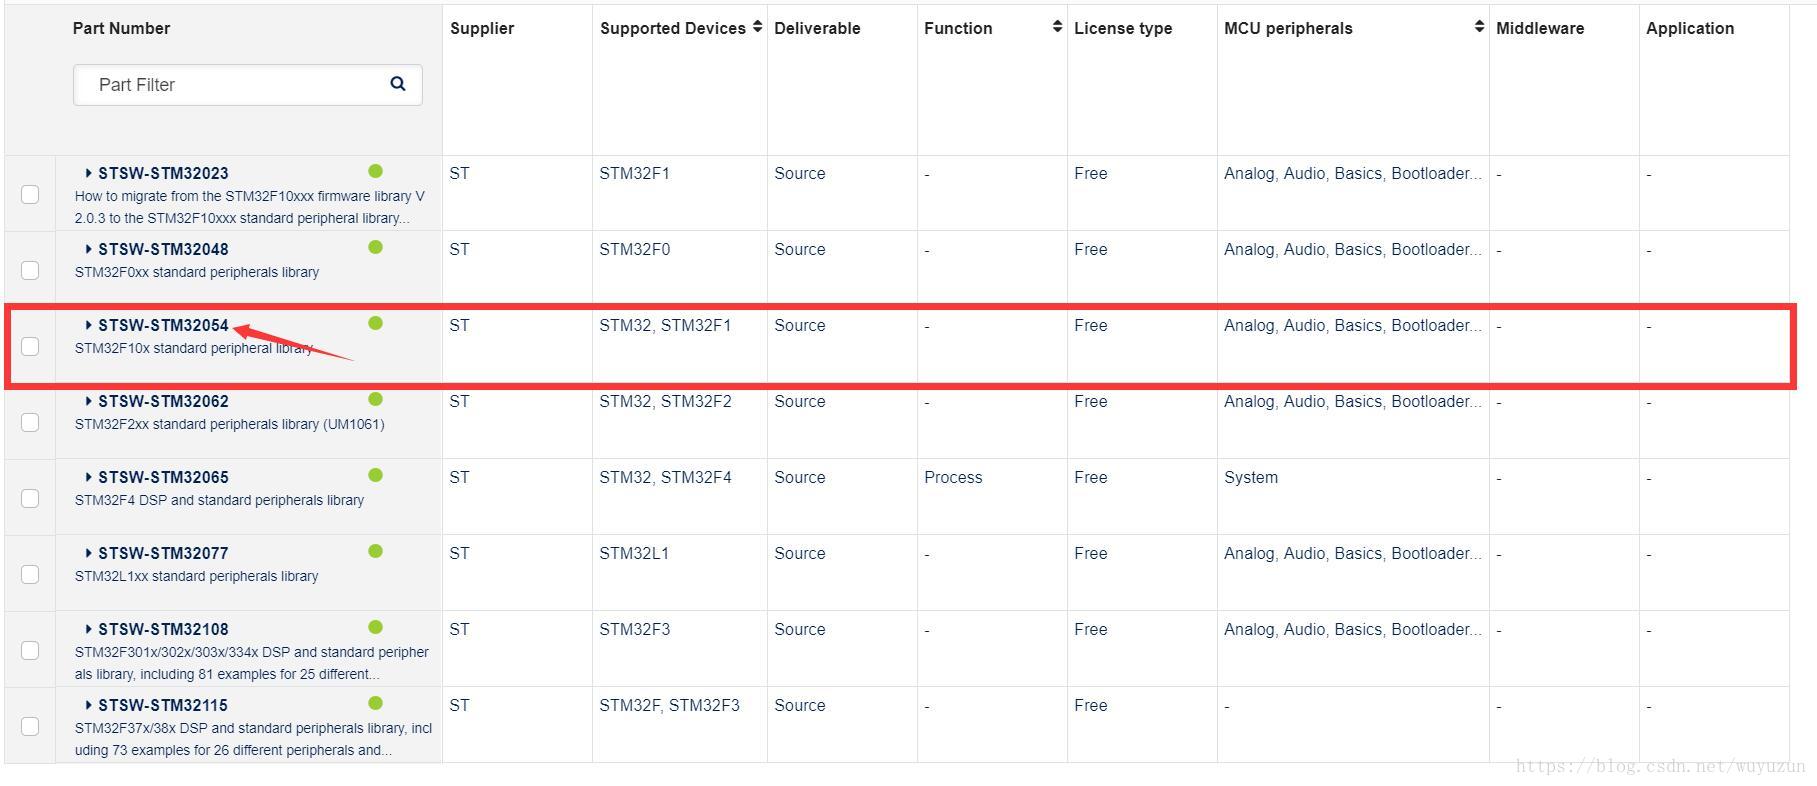Tick the checkbox for STSW-STM32115

coord(30,726)
